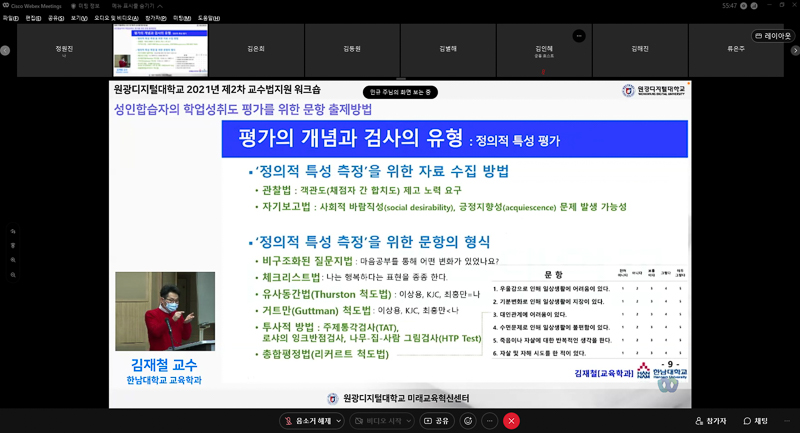Screen dimensions: 800x433
Task: Open the 파일 menu
Action: 11,18
